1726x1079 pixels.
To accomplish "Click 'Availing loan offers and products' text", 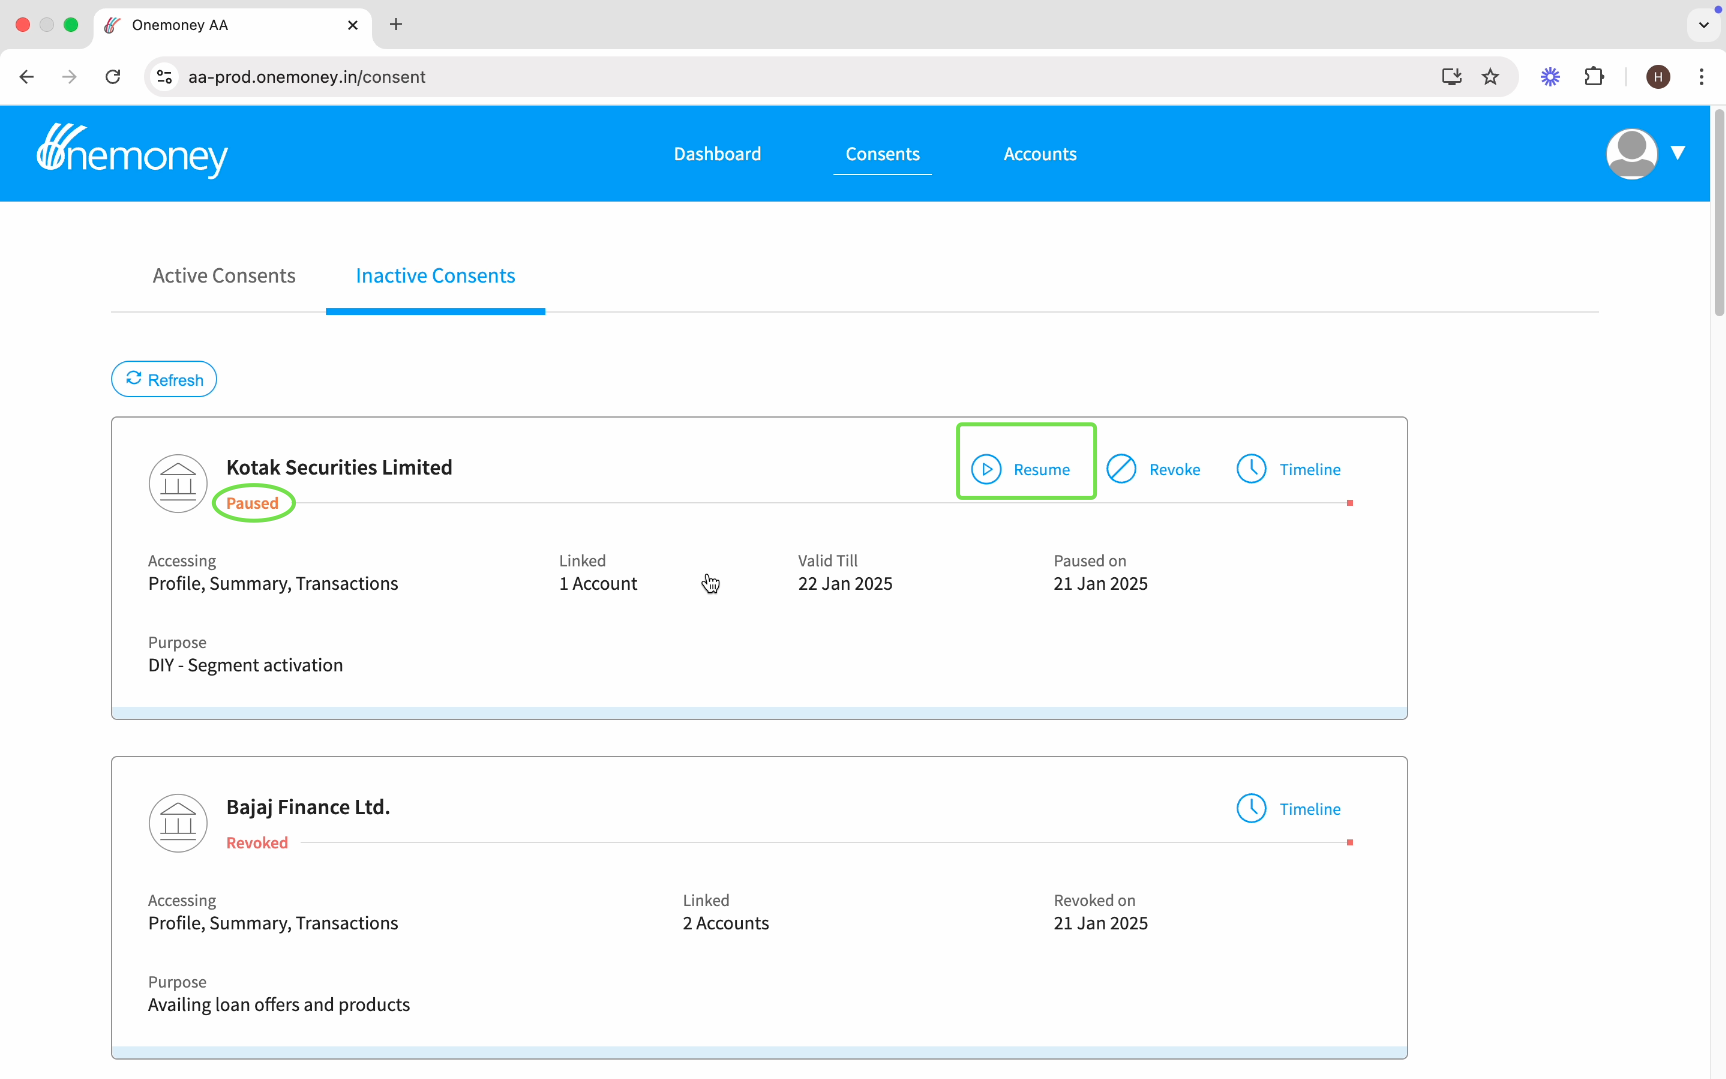I will 279,1005.
